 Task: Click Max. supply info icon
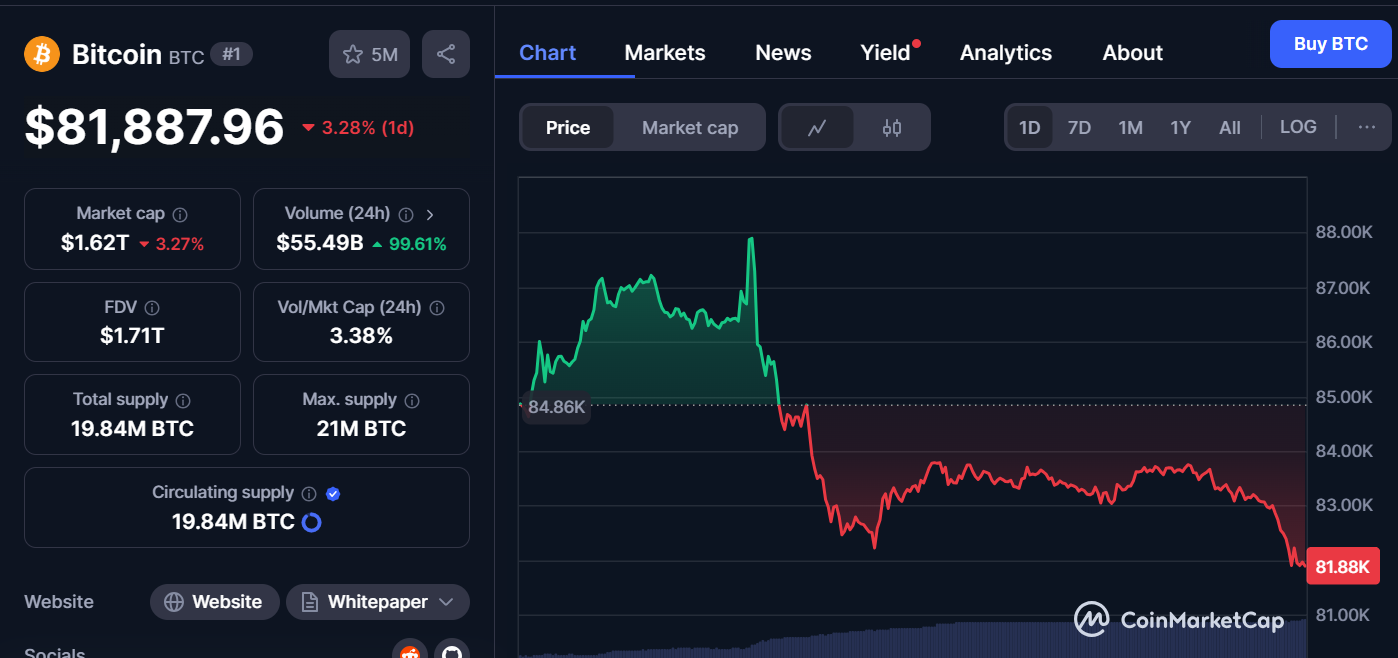[x=412, y=400]
